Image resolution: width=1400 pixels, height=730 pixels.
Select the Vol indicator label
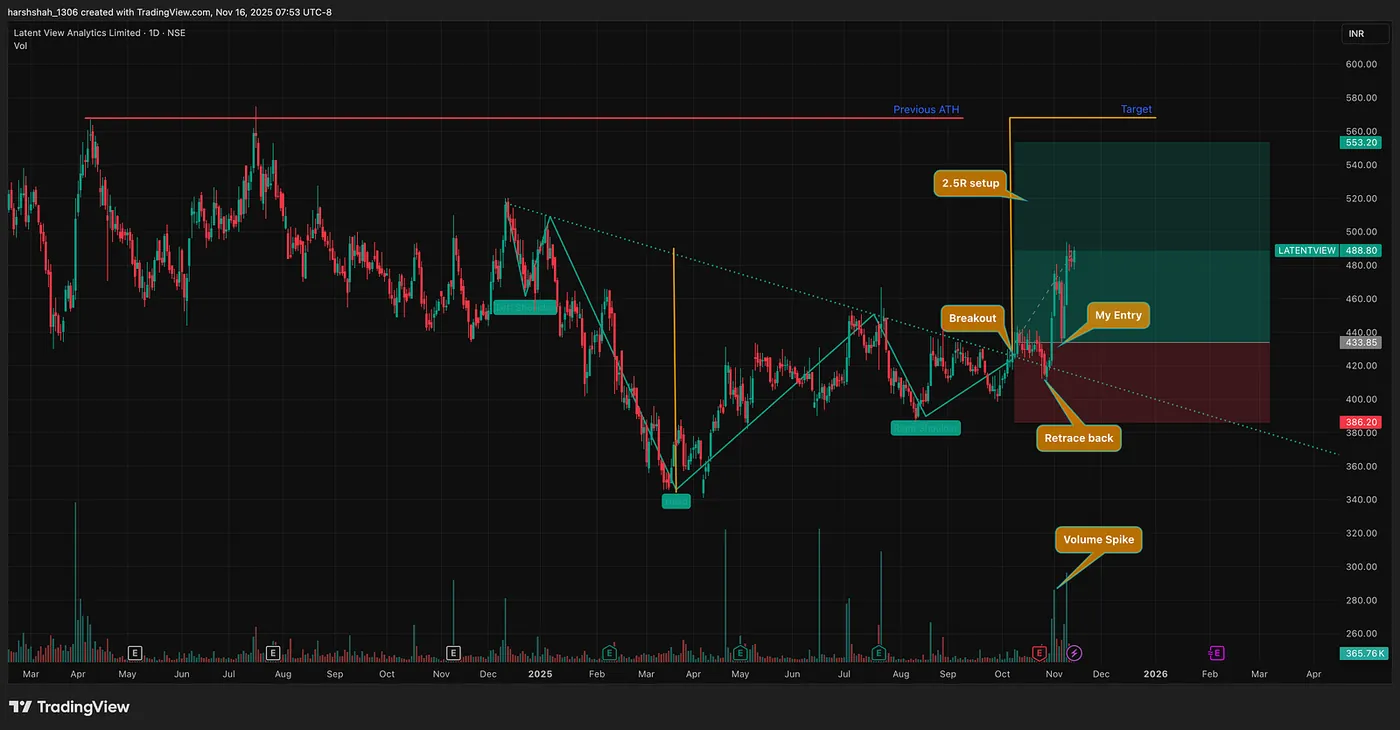(x=20, y=46)
